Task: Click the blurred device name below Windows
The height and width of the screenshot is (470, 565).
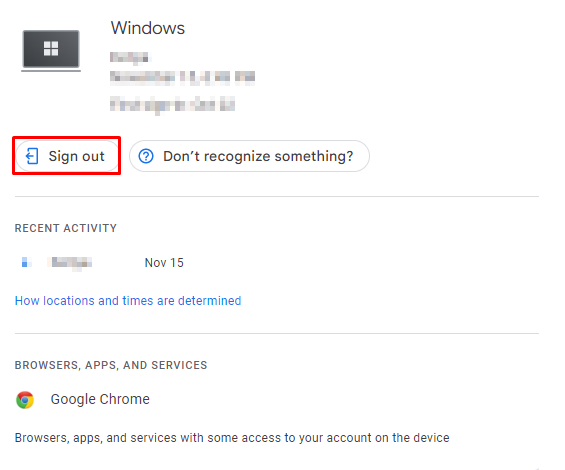Action: [130, 58]
